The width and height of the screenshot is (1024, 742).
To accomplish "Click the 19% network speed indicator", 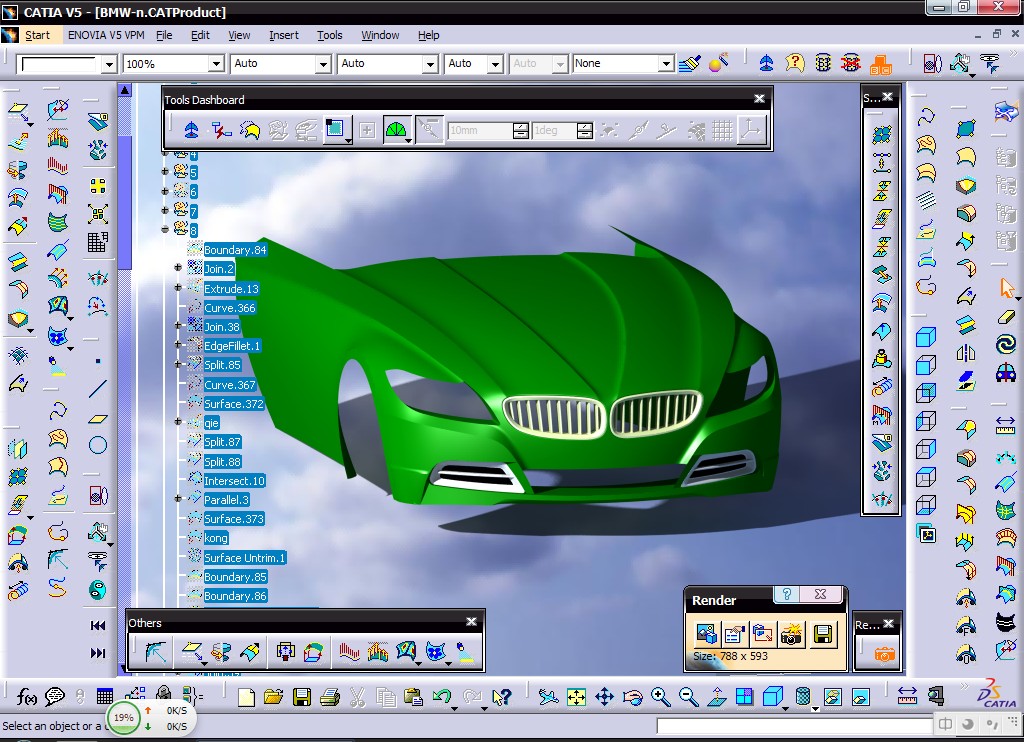I will click(123, 717).
